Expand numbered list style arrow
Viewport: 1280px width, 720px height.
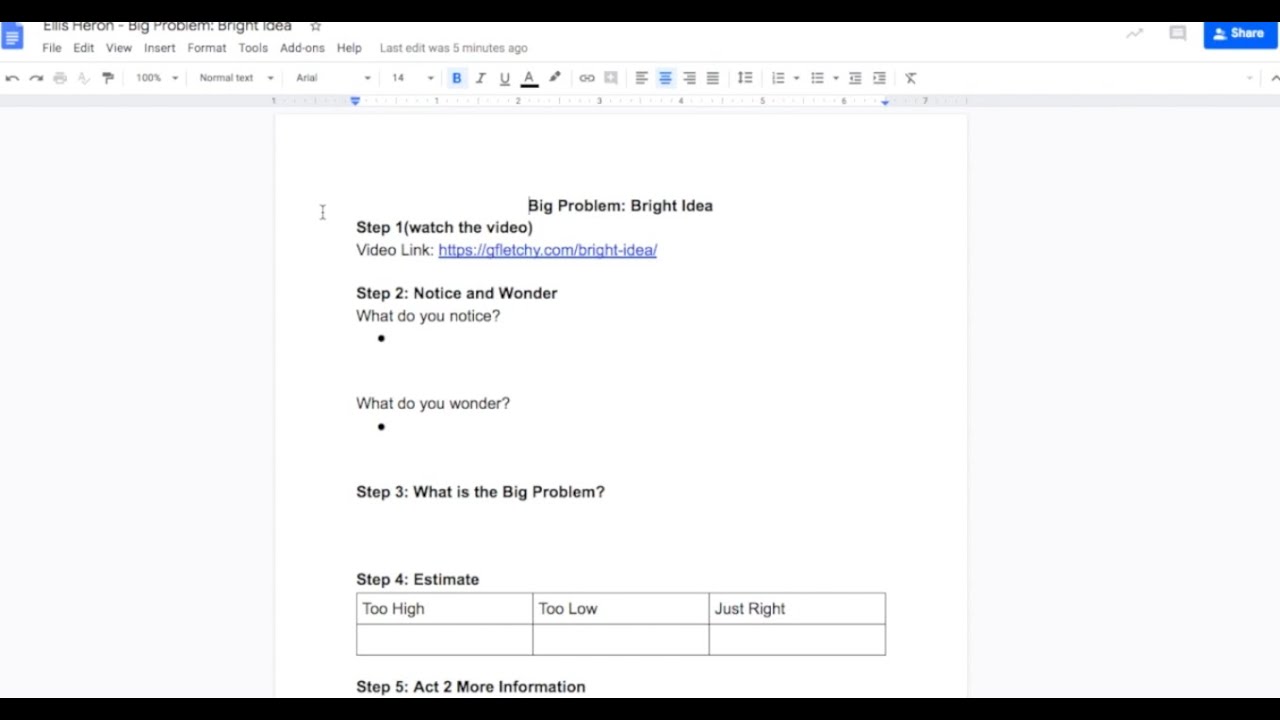797,78
